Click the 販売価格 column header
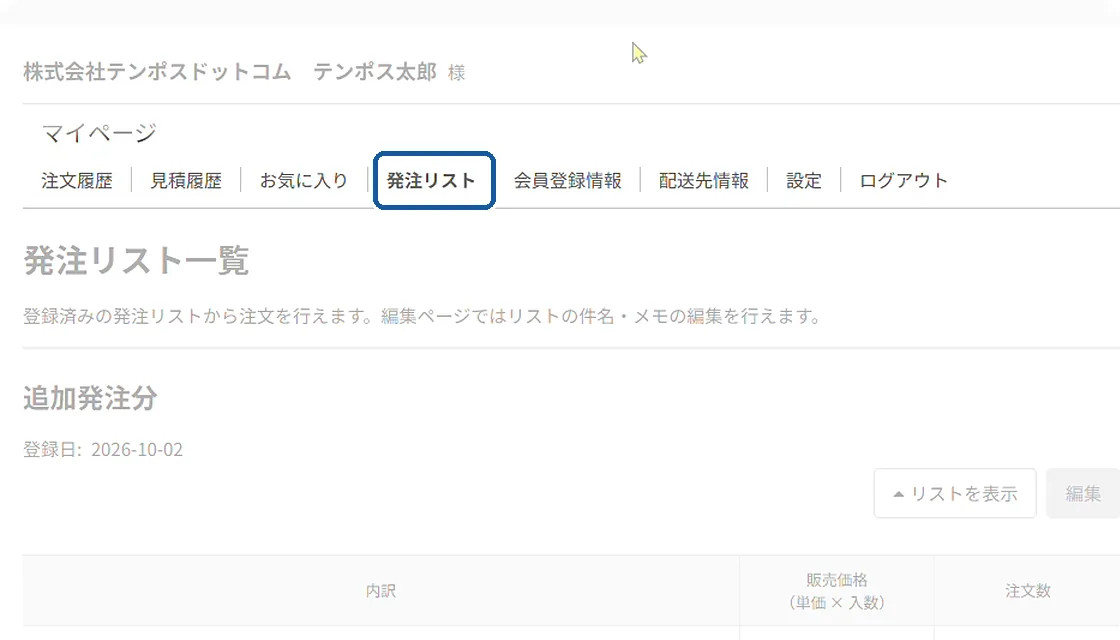This screenshot has width=1120, height=640. click(x=836, y=591)
